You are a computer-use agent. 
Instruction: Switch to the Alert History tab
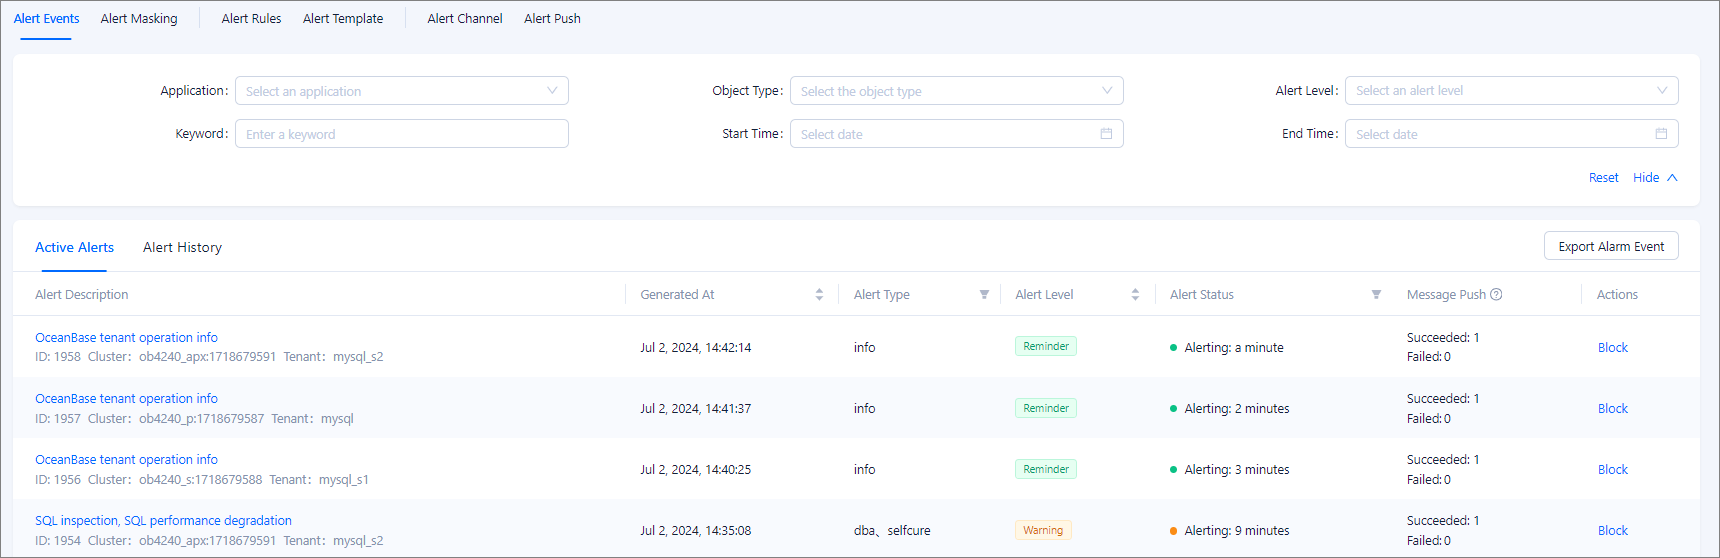point(182,248)
